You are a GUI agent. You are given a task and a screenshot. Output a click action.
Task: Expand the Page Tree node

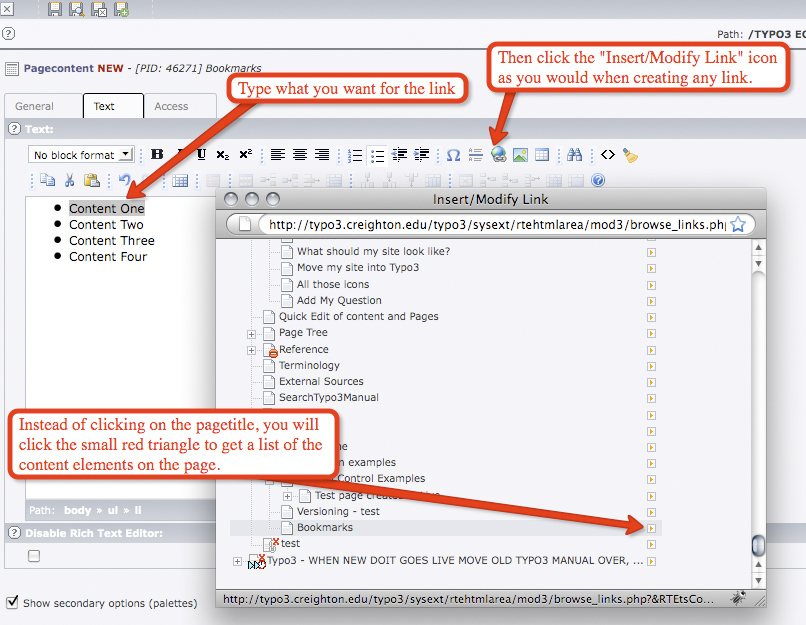252,333
